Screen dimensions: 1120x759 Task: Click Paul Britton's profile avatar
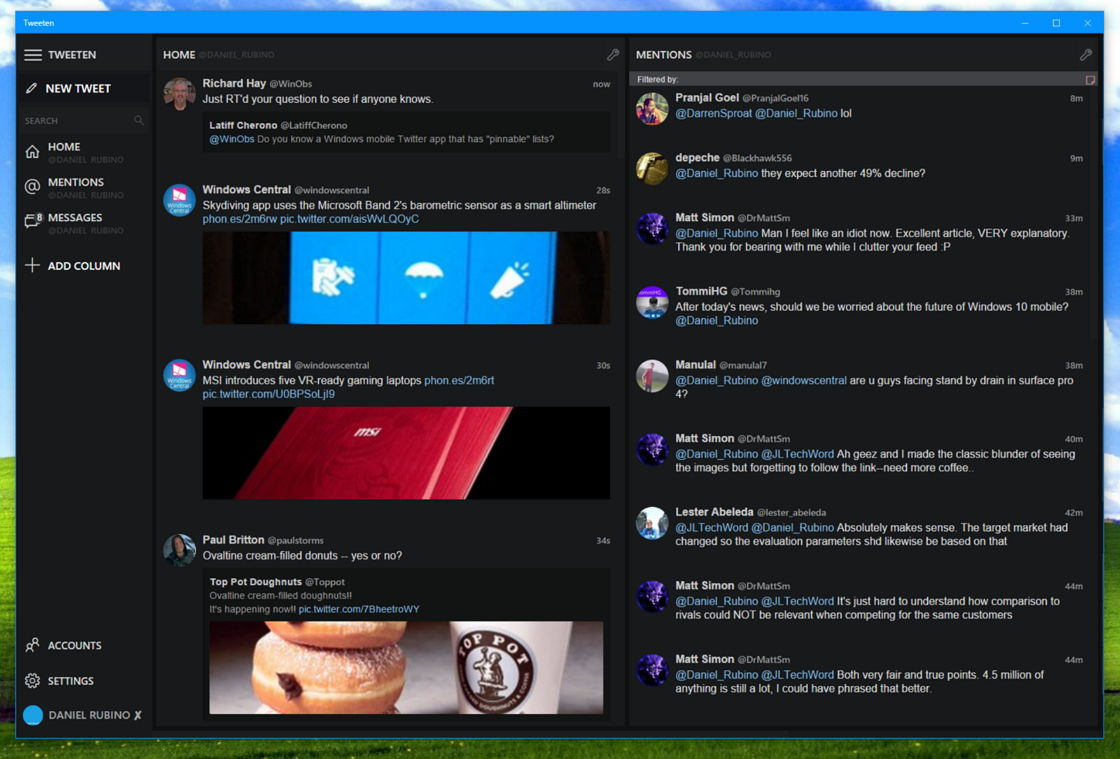(179, 550)
